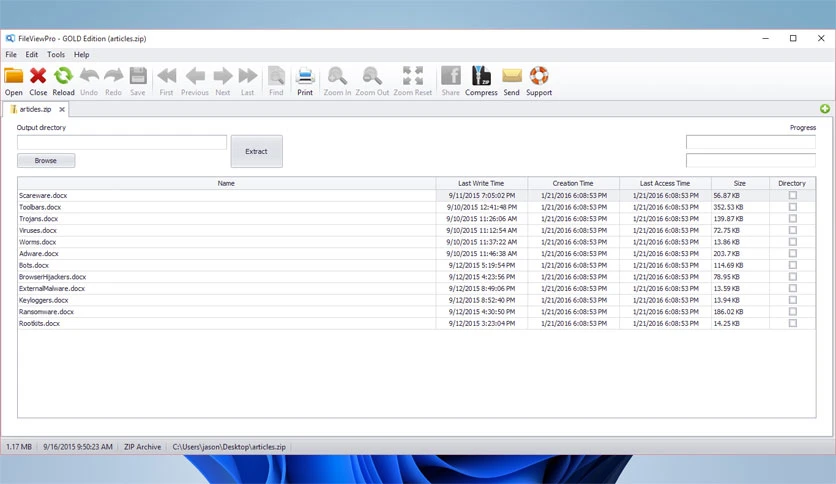836x484 pixels.
Task: Open the Edit menu
Action: pos(32,54)
